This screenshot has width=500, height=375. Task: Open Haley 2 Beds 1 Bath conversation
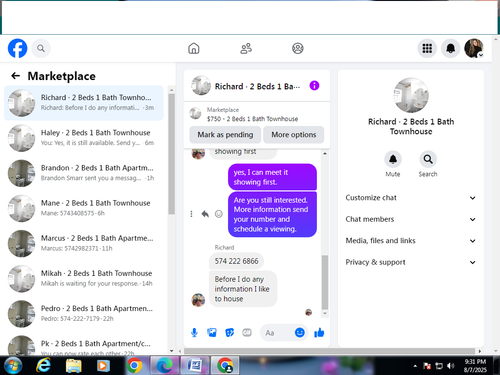pyautogui.click(x=84, y=138)
